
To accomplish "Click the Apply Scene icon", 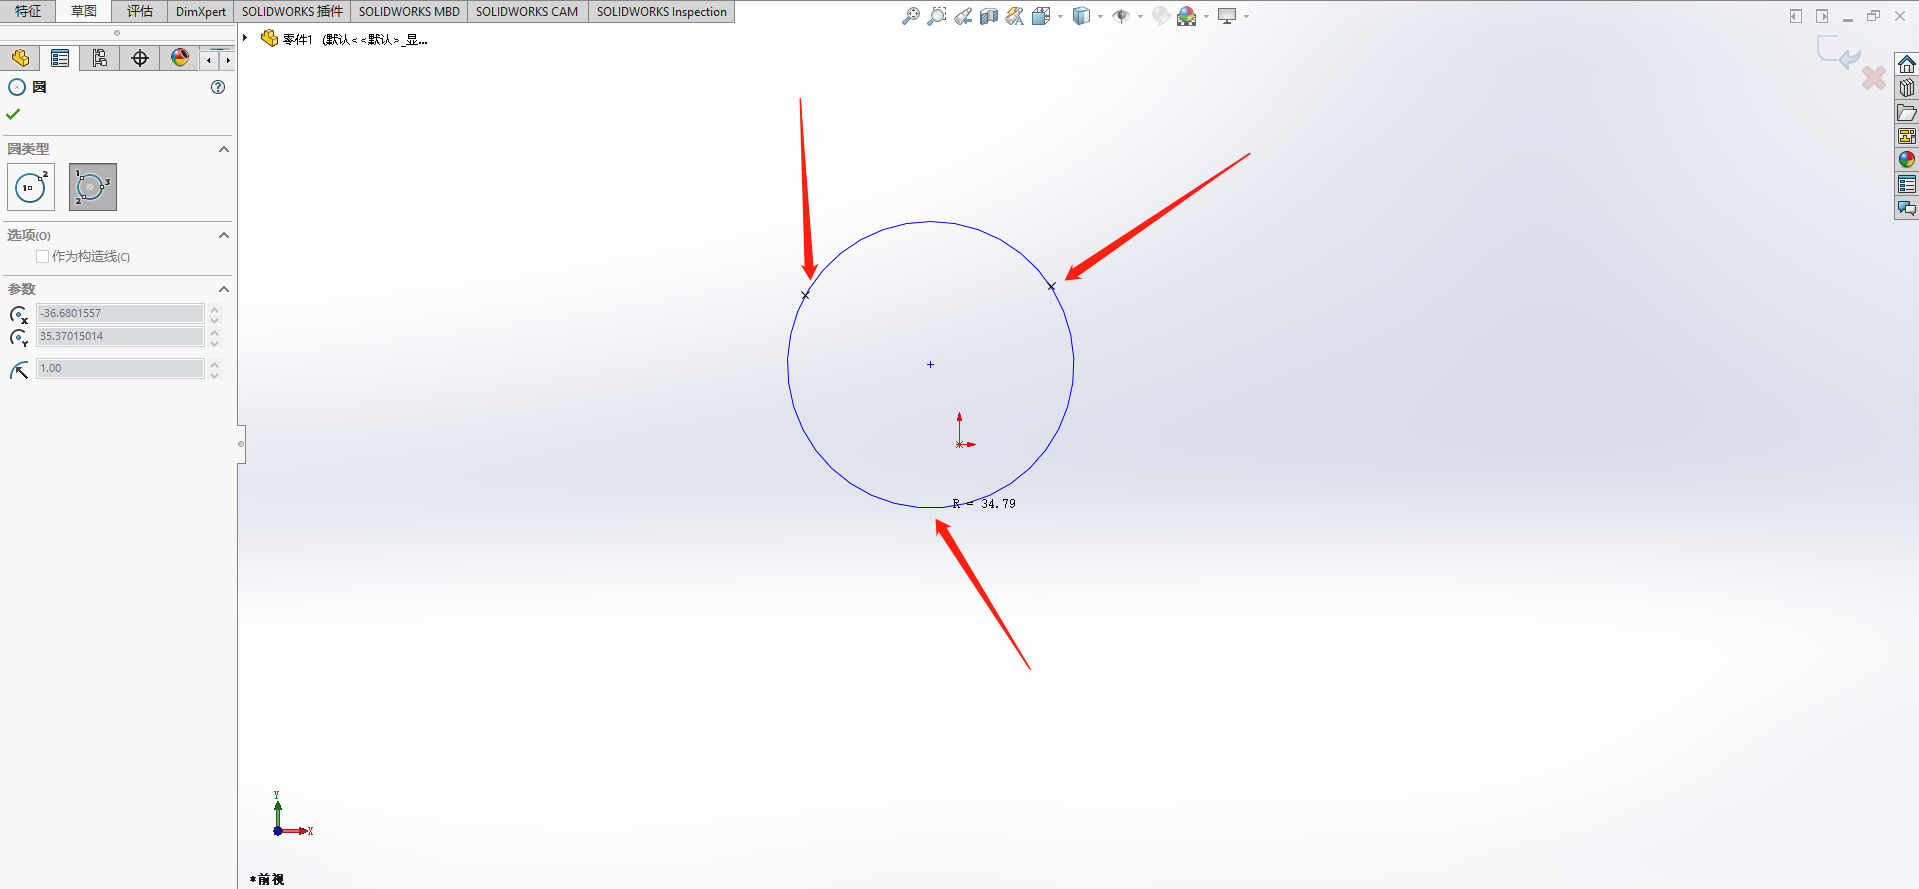I will 1187,16.
